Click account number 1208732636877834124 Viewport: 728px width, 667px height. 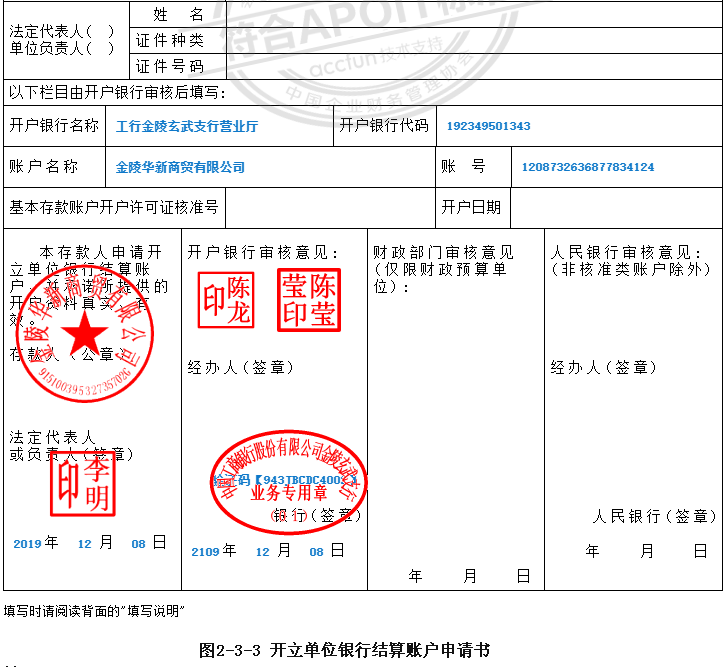[x=588, y=167]
